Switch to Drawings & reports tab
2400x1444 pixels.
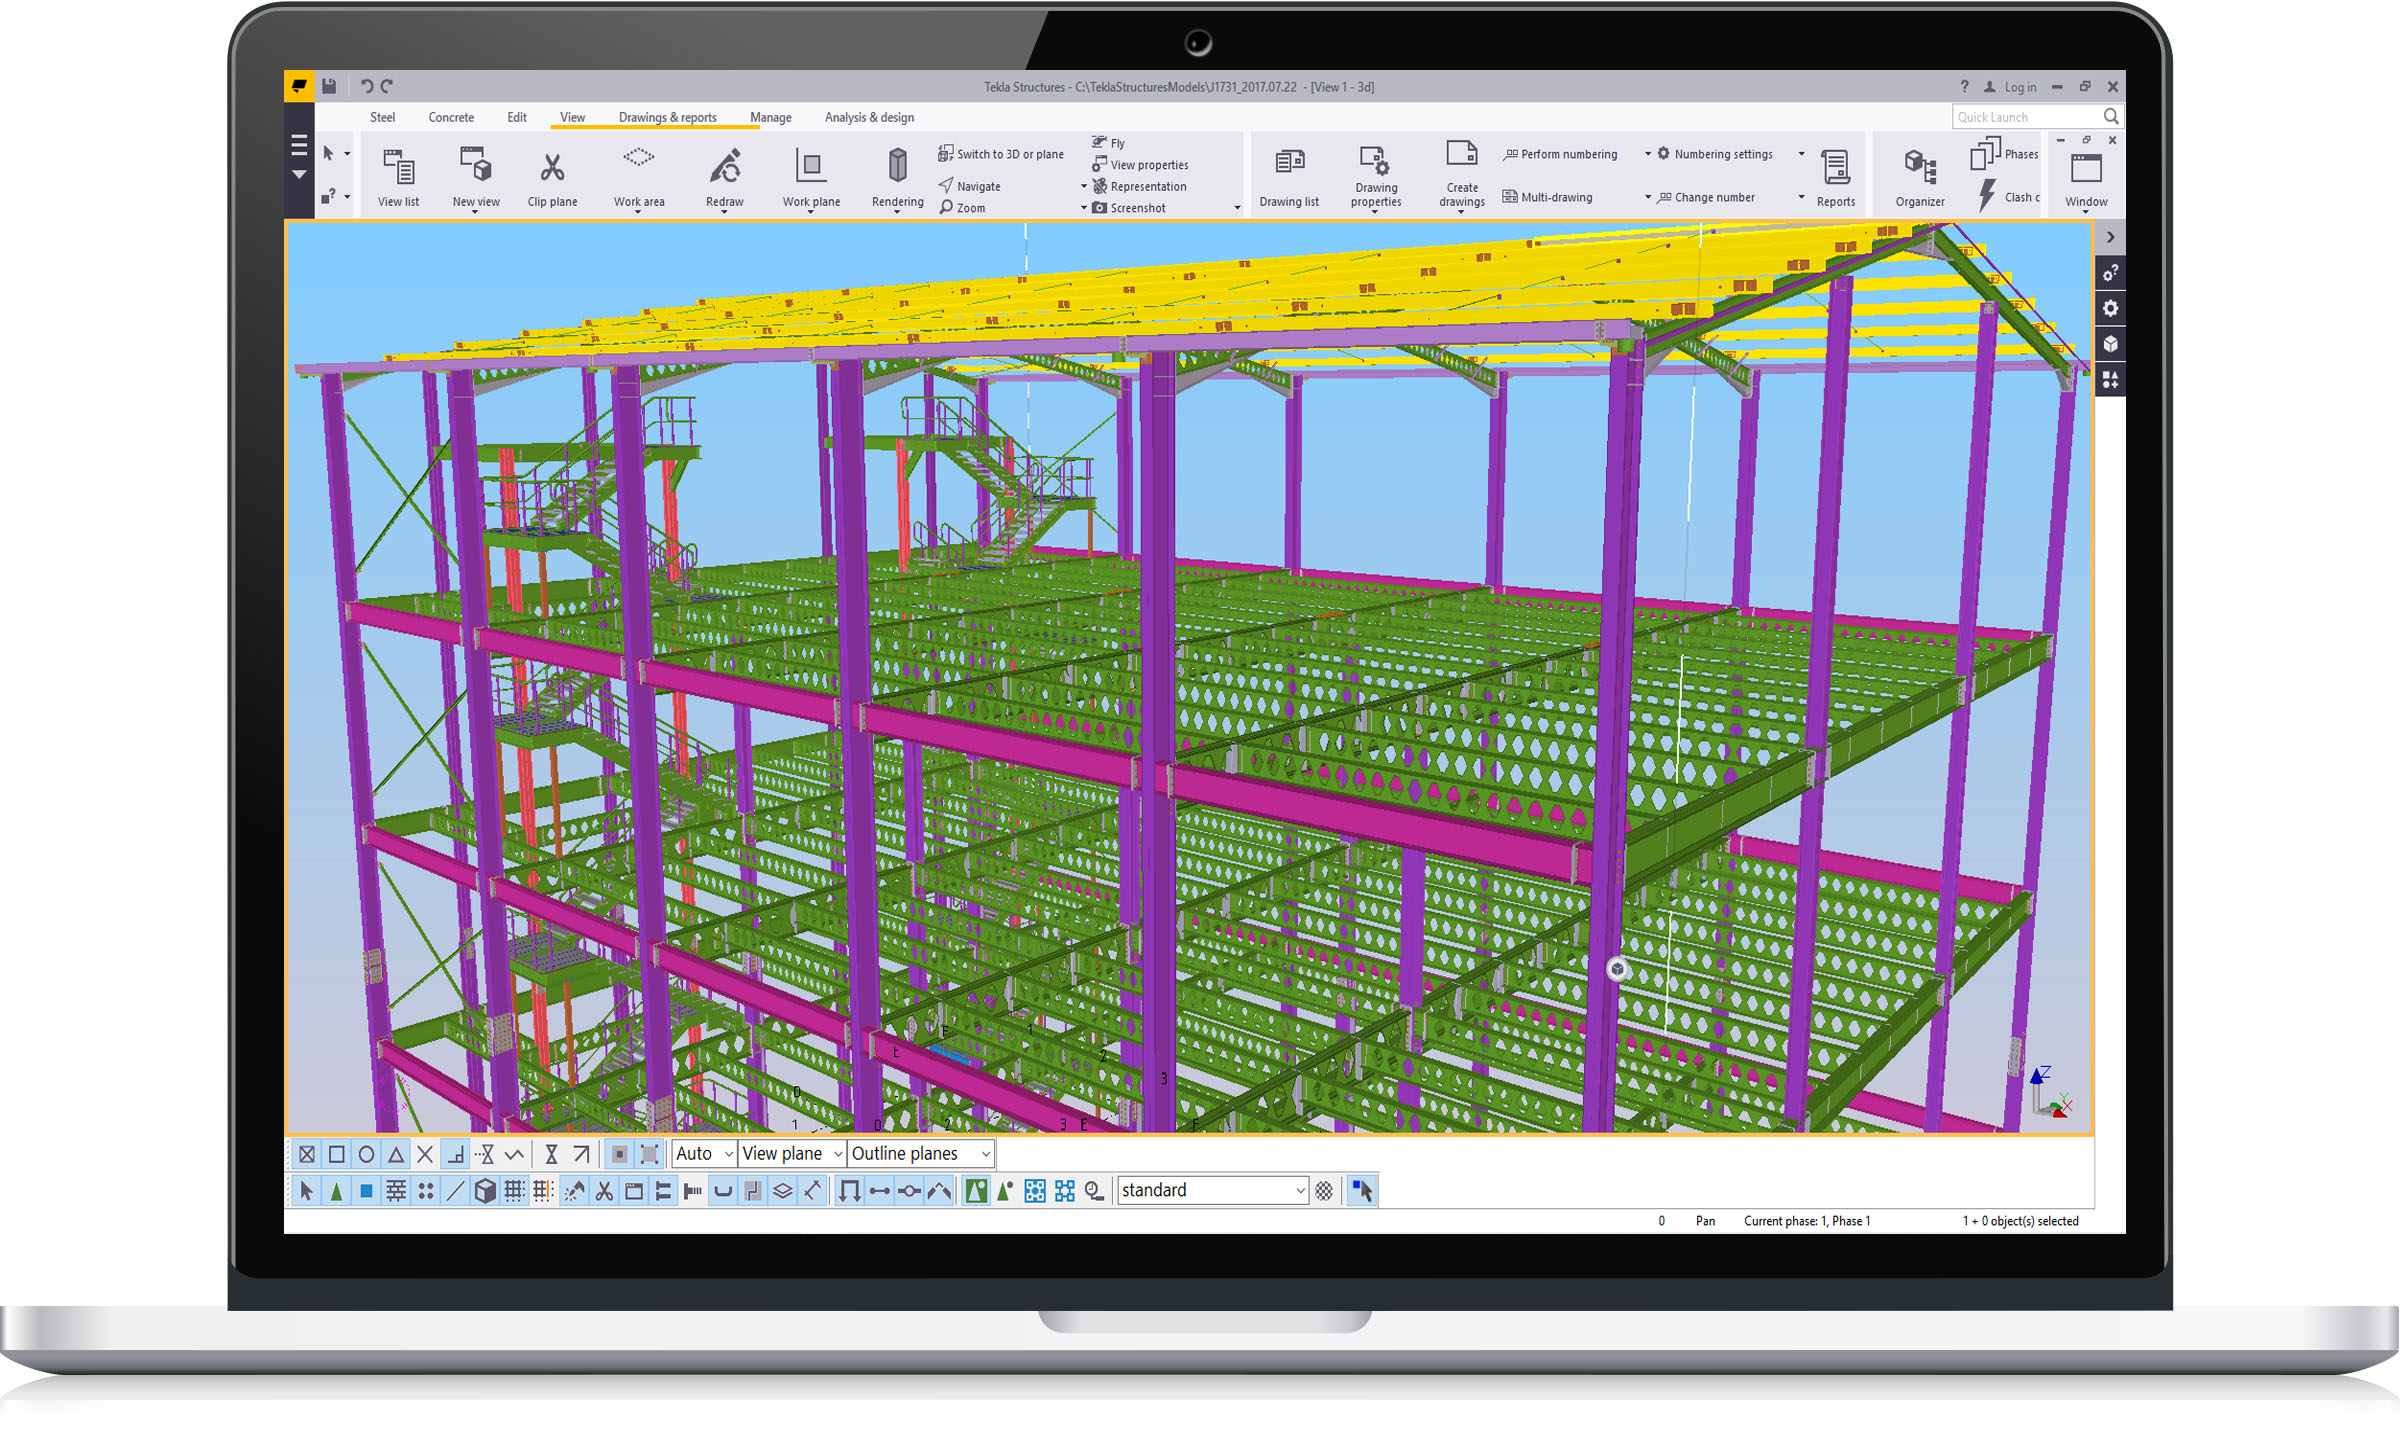[667, 117]
